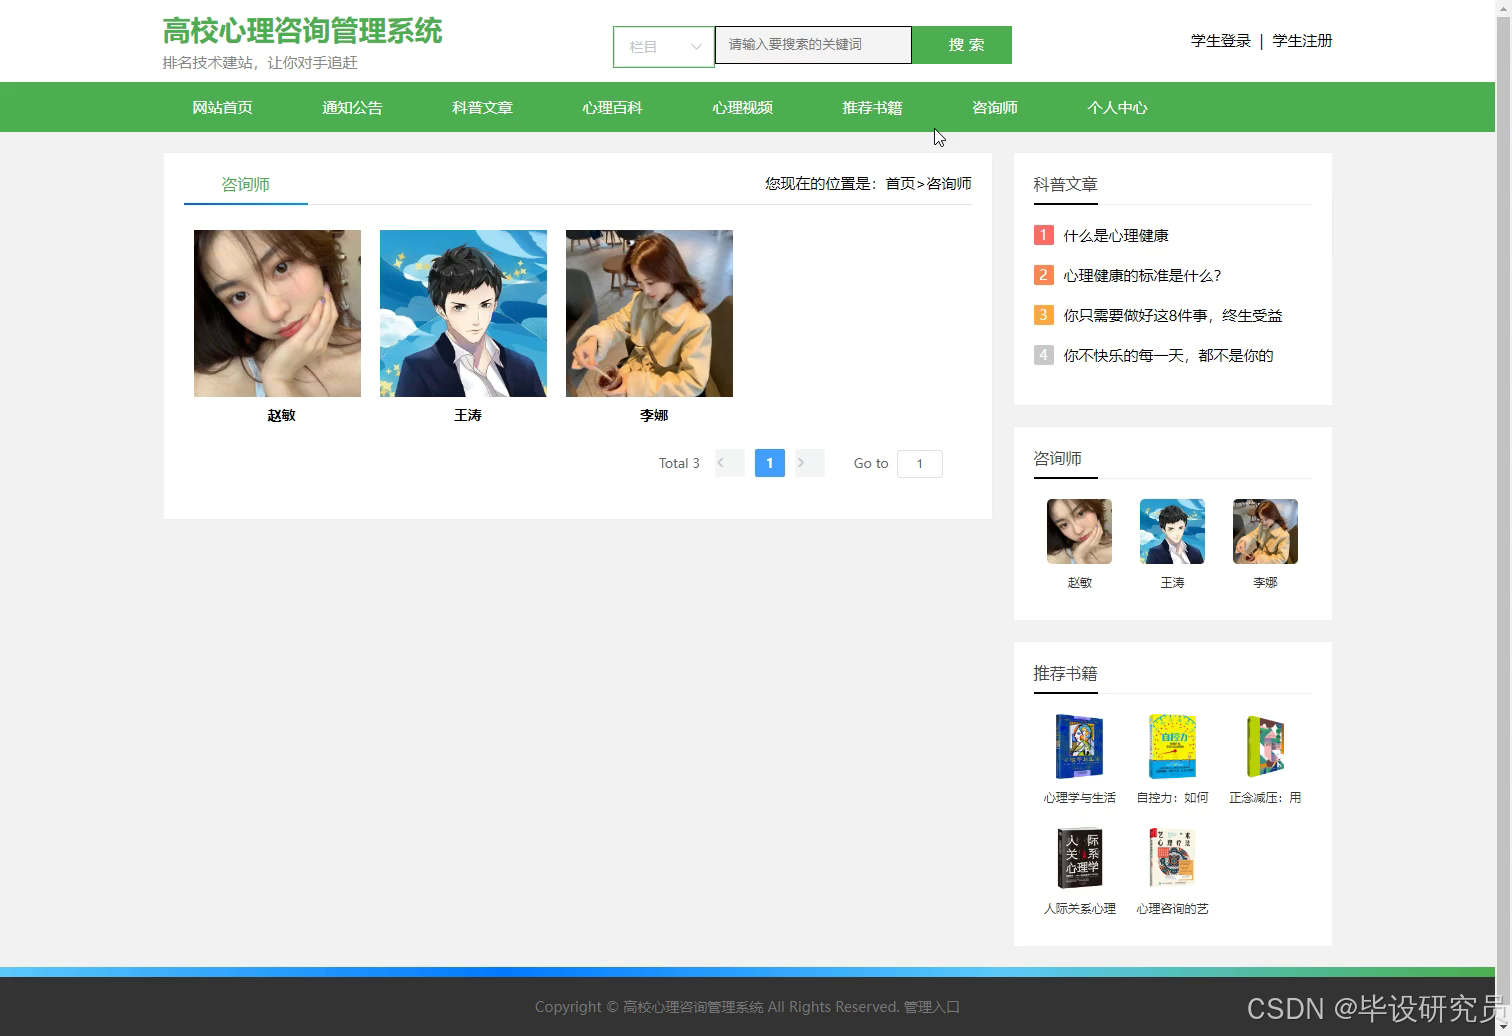Click the site title 高校心理咨询管理系统
1512x1036 pixels.
point(302,31)
